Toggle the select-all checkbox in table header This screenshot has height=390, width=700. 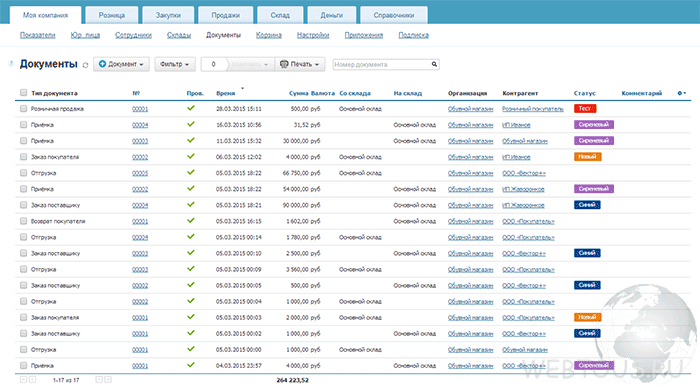point(23,92)
